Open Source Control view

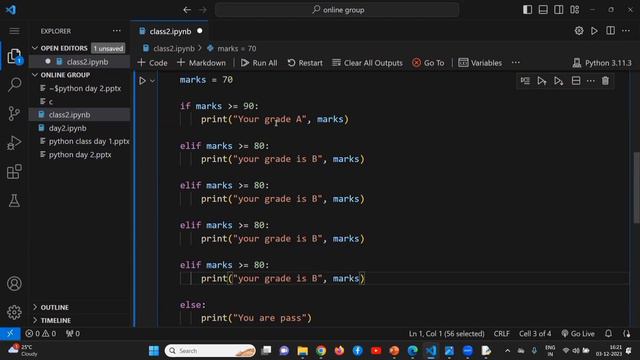point(14,113)
